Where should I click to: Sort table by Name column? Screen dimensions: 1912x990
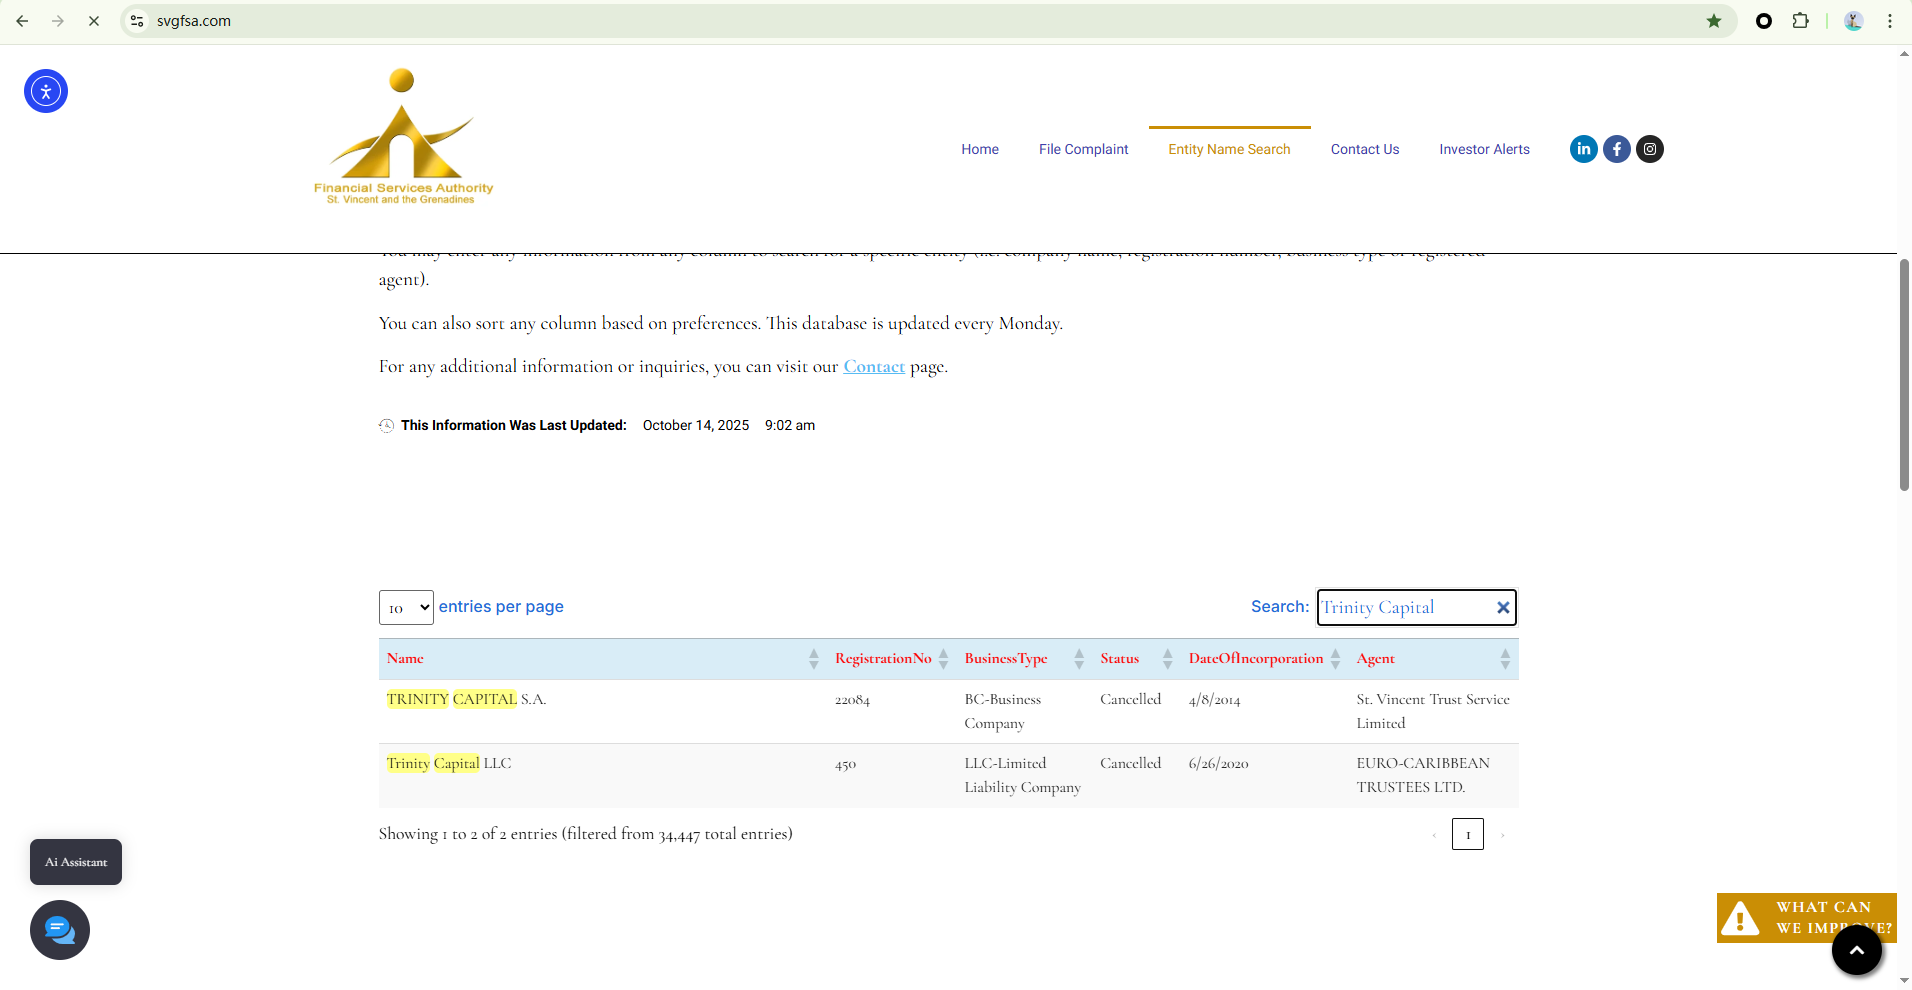[600, 659]
